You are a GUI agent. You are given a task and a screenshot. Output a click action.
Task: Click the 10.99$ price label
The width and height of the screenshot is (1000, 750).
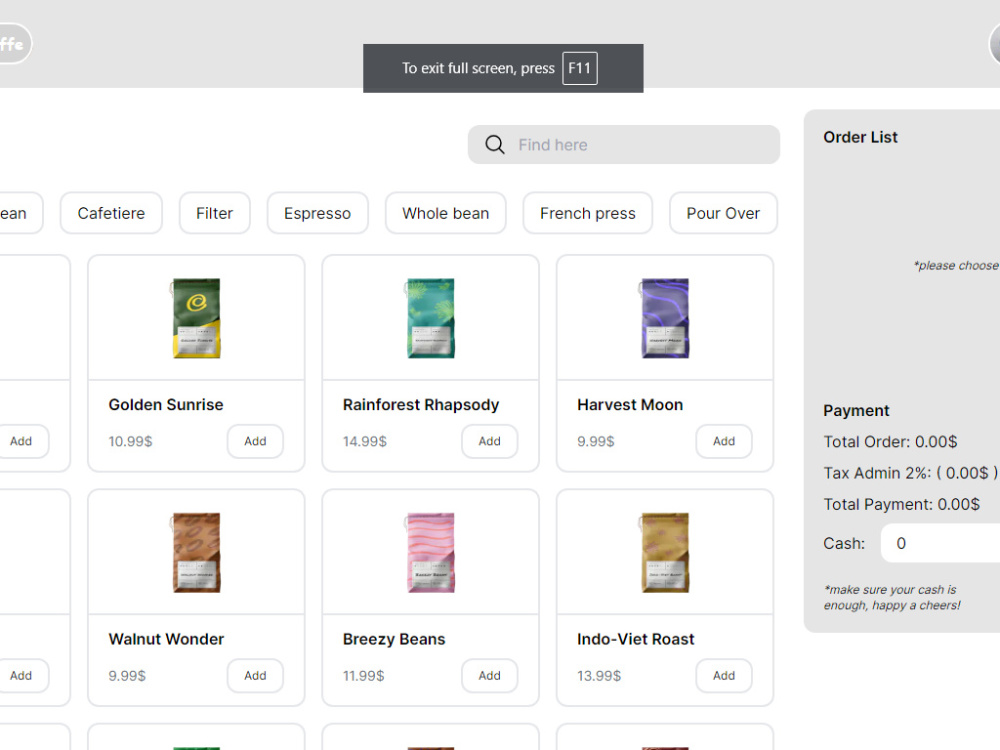point(130,441)
